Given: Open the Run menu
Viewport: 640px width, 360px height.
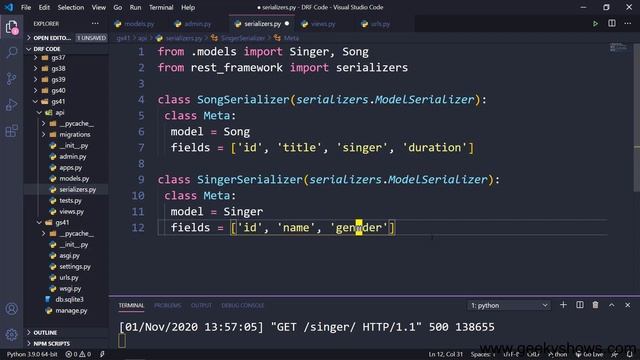Looking at the screenshot, I should (x=135, y=7).
